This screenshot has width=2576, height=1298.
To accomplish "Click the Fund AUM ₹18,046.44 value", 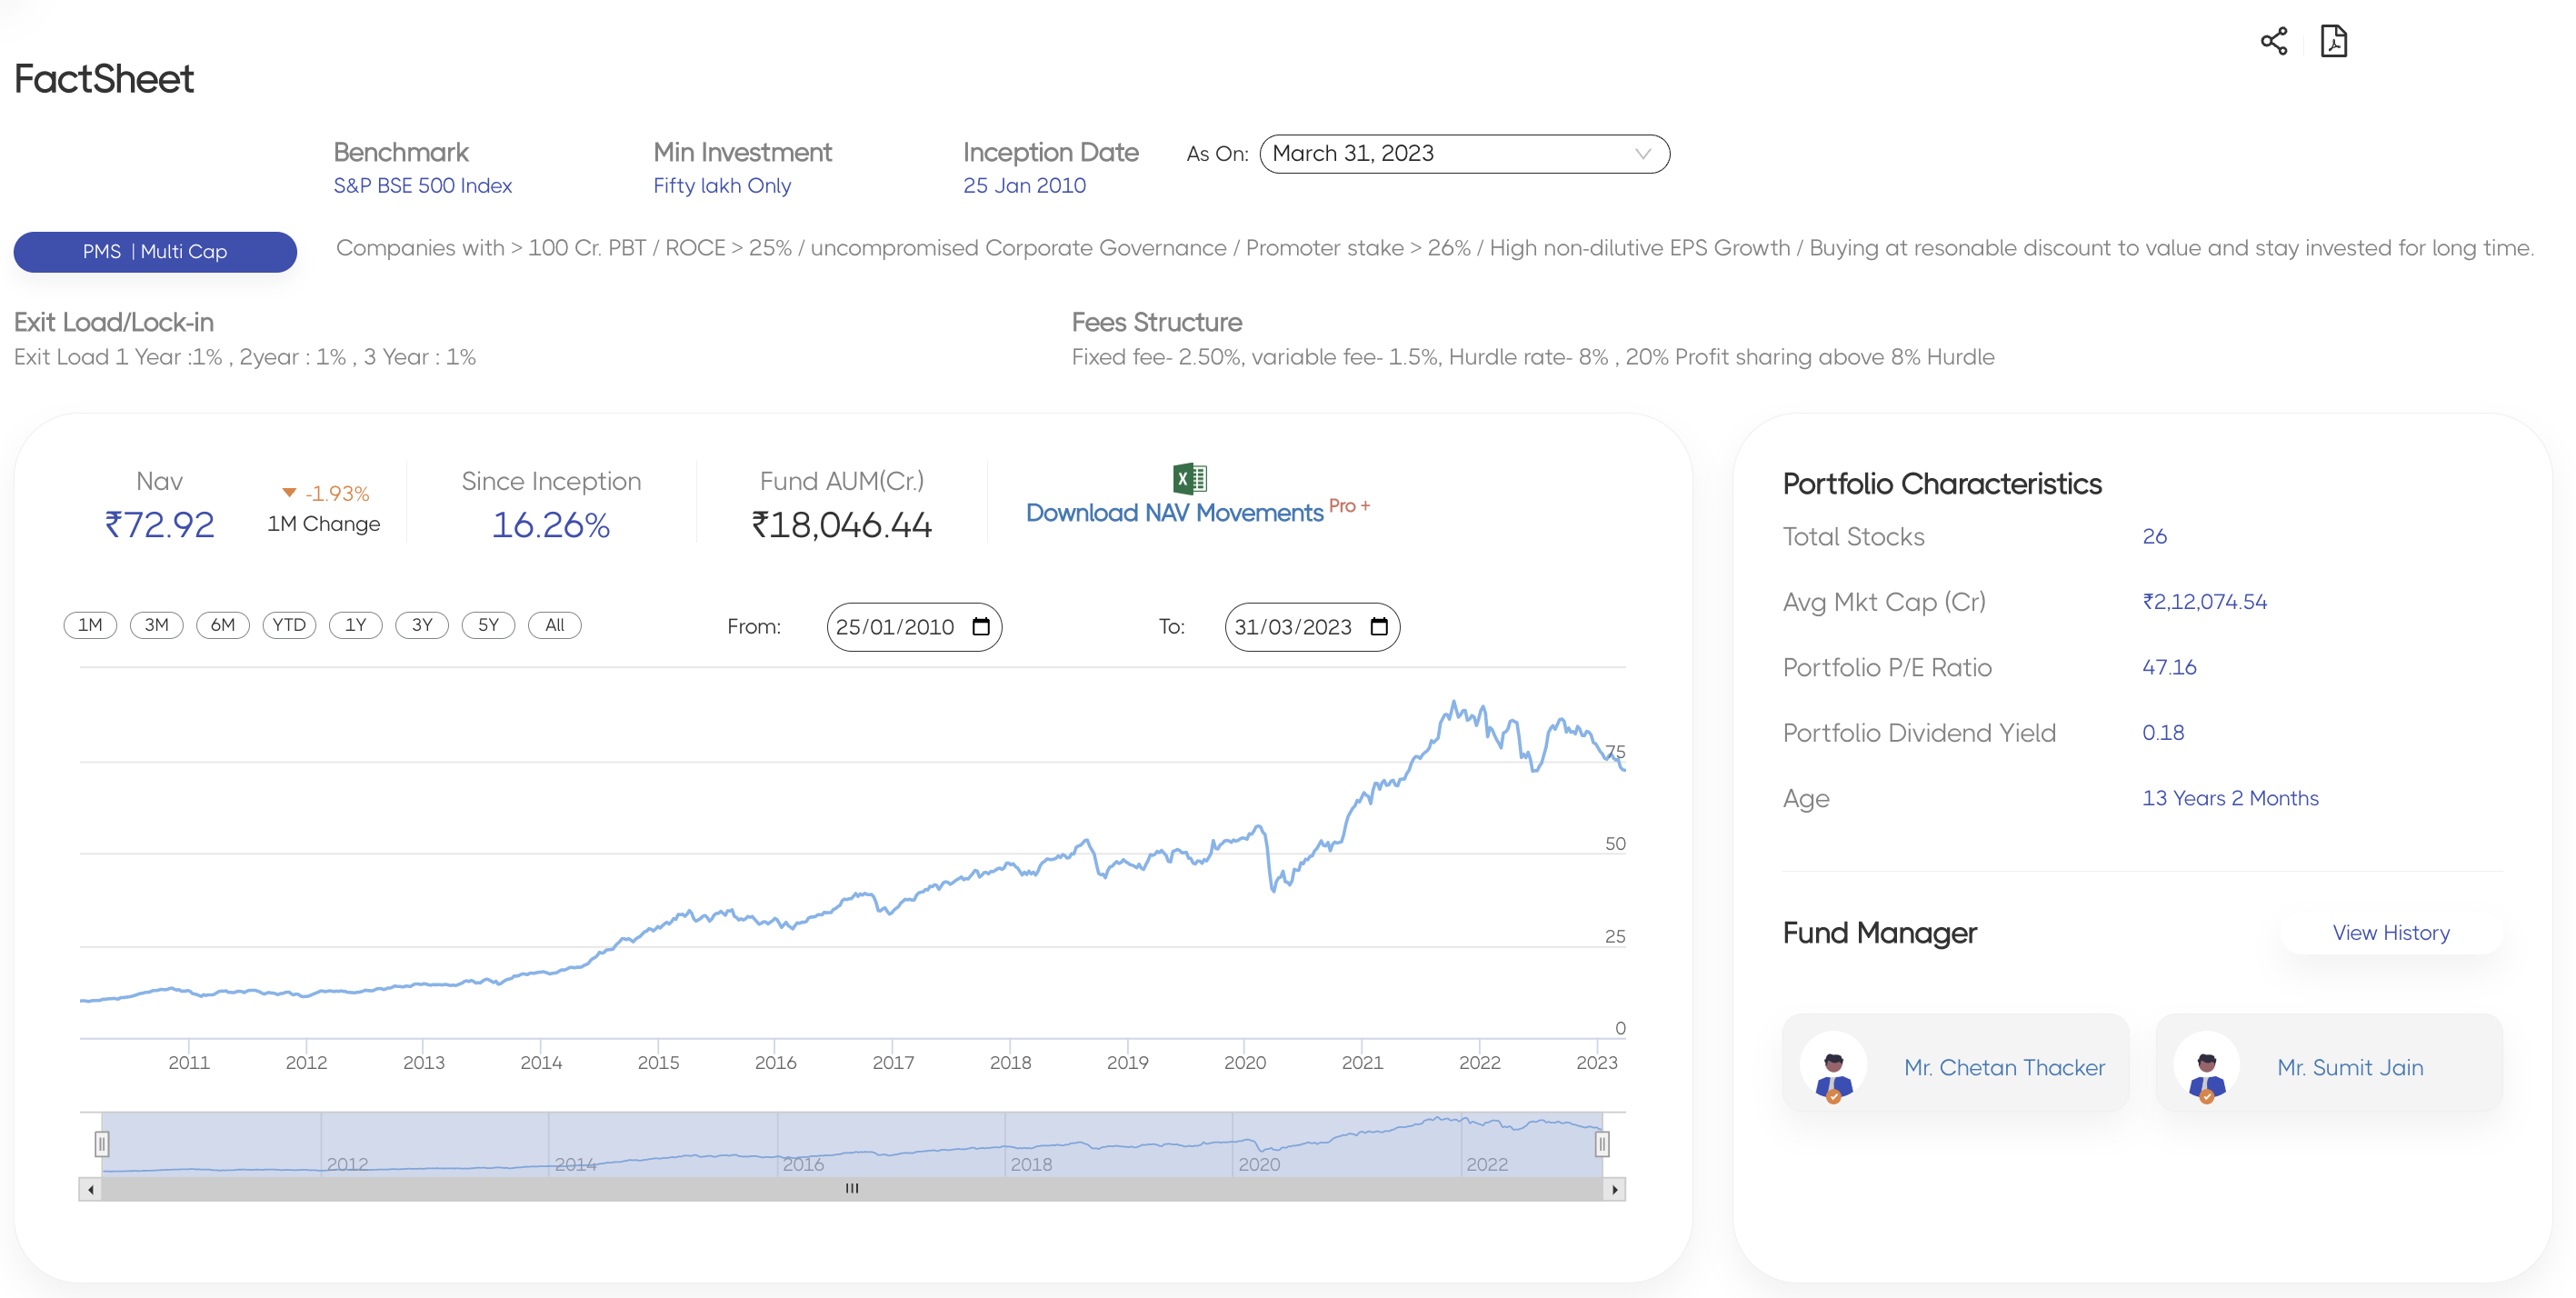I will [x=842, y=525].
